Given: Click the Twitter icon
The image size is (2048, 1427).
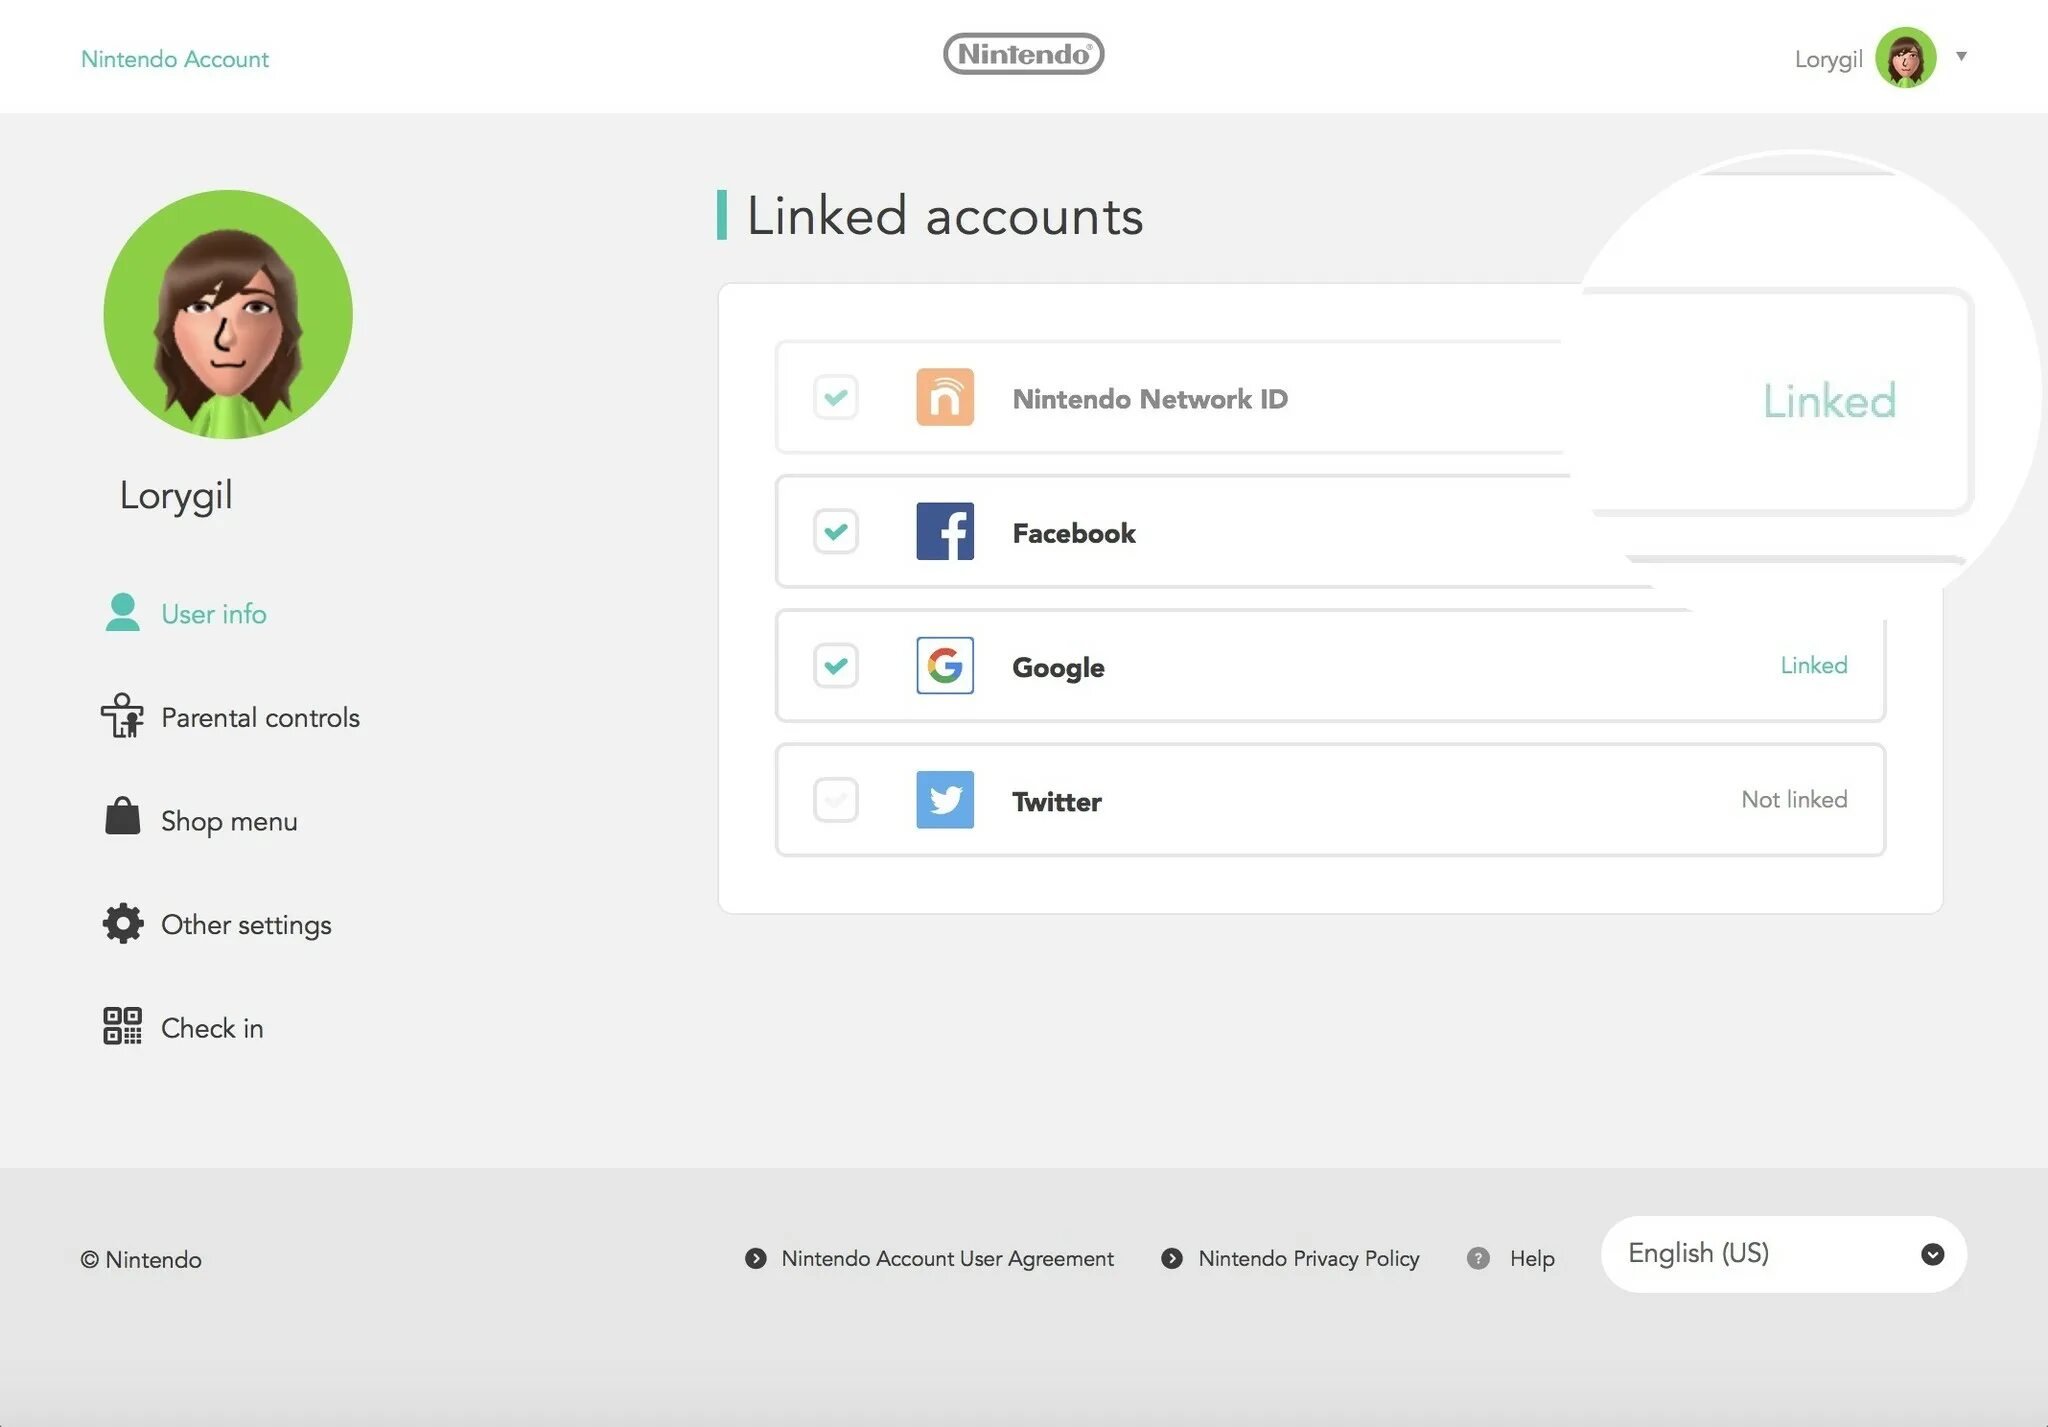Looking at the screenshot, I should (x=943, y=800).
